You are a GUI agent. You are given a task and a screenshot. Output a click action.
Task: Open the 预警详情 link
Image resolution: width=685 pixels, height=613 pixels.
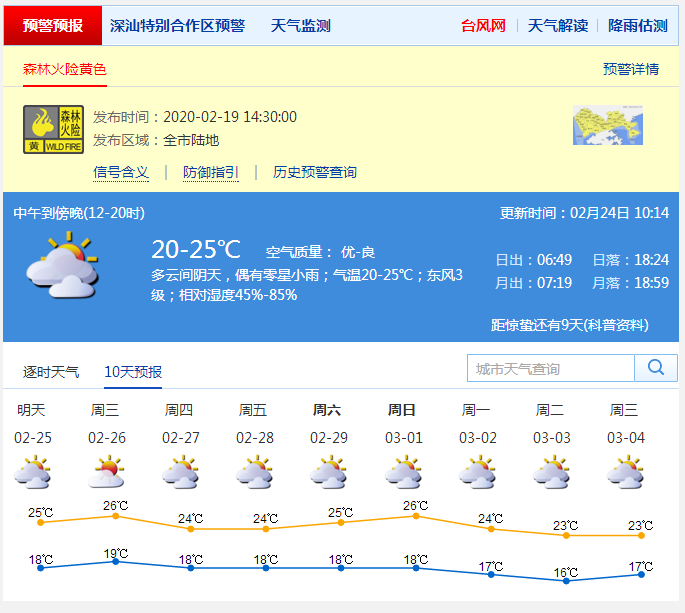(631, 69)
